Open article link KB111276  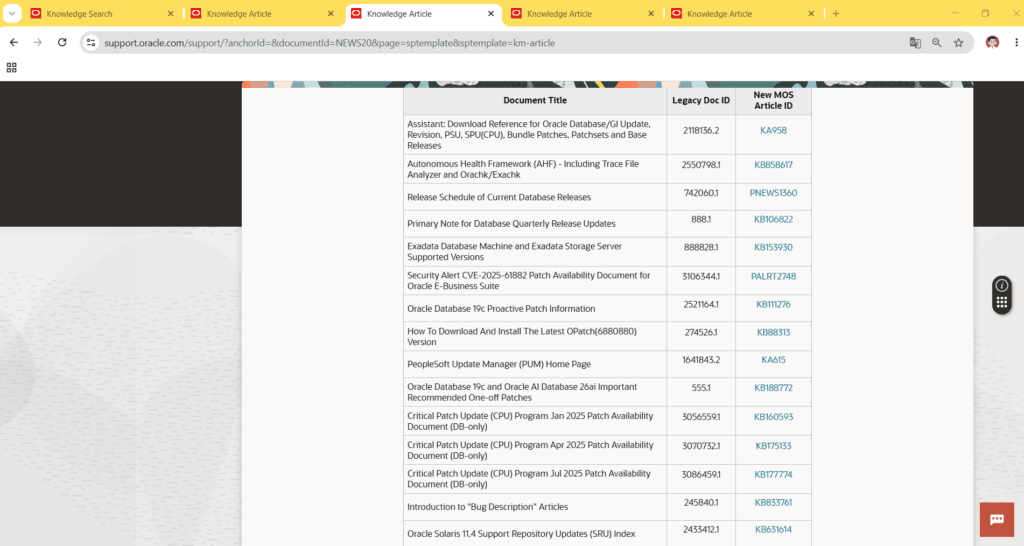click(x=773, y=304)
